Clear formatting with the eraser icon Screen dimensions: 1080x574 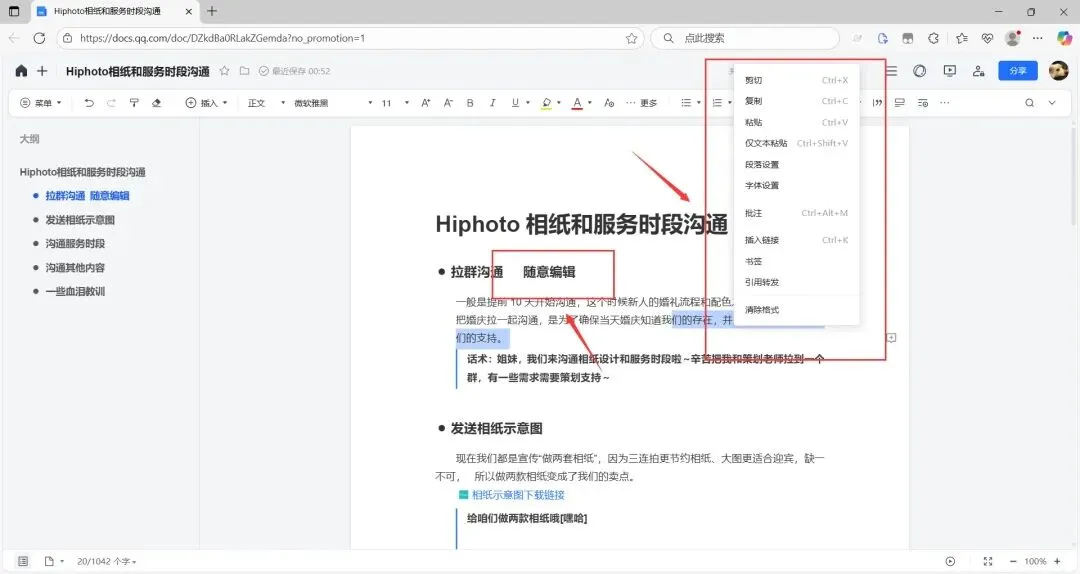point(156,103)
